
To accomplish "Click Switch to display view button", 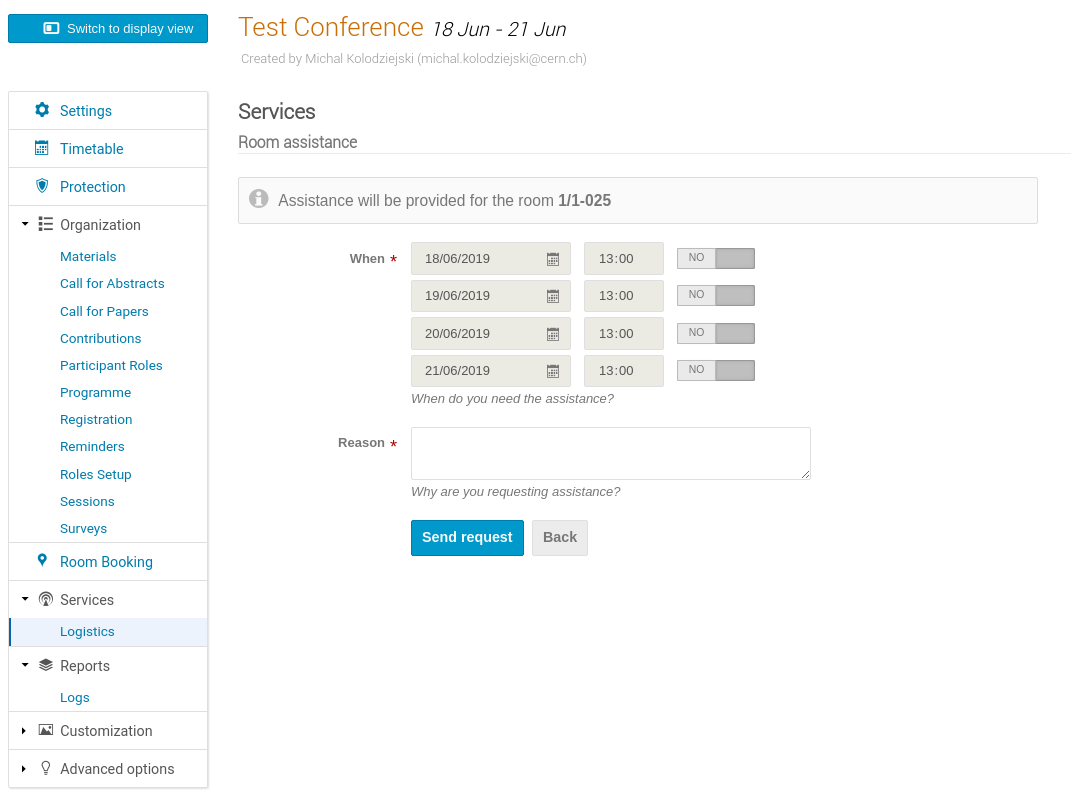I will 108,29.
